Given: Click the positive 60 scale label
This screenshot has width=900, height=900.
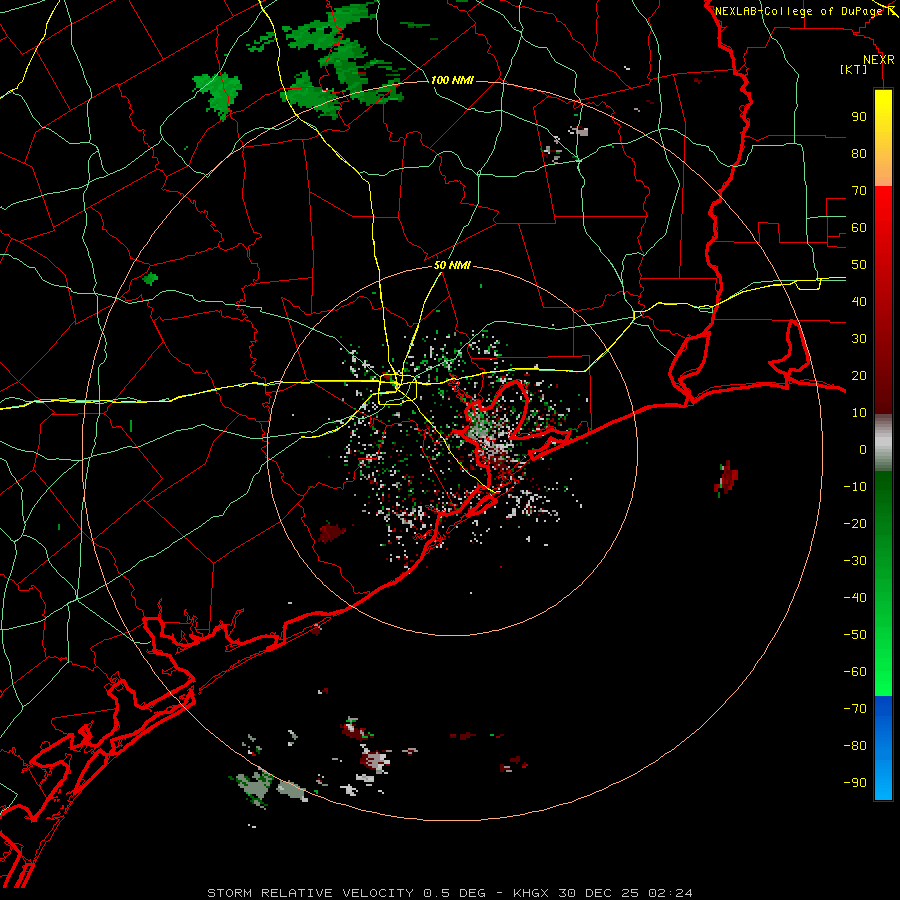Looking at the screenshot, I should pos(859,227).
